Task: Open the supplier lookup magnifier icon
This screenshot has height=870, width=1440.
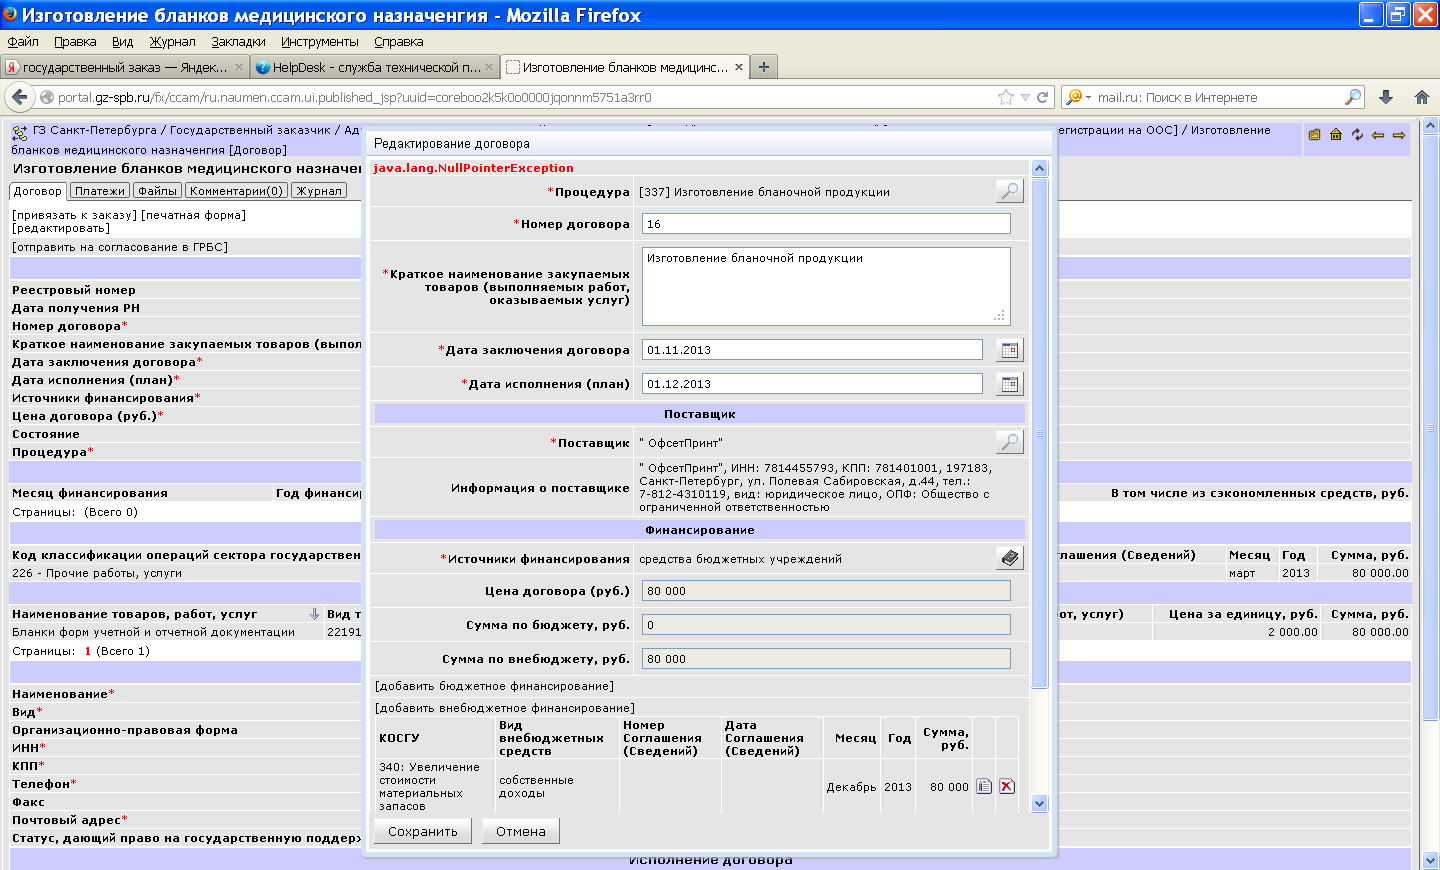Action: pyautogui.click(x=1010, y=442)
